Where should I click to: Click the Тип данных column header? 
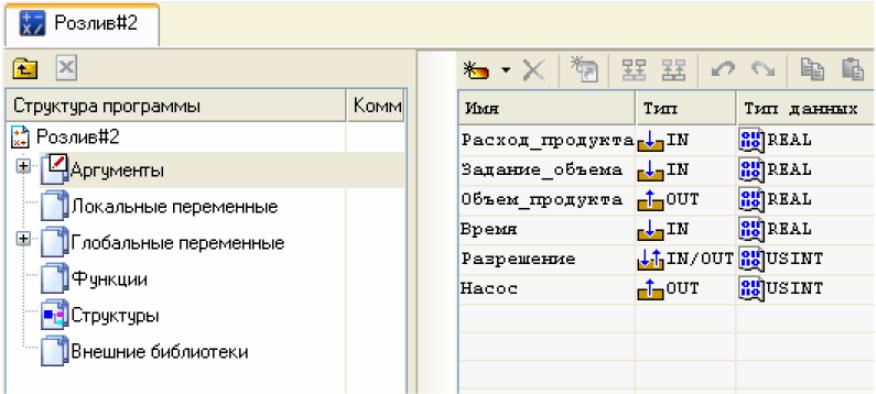point(806,107)
